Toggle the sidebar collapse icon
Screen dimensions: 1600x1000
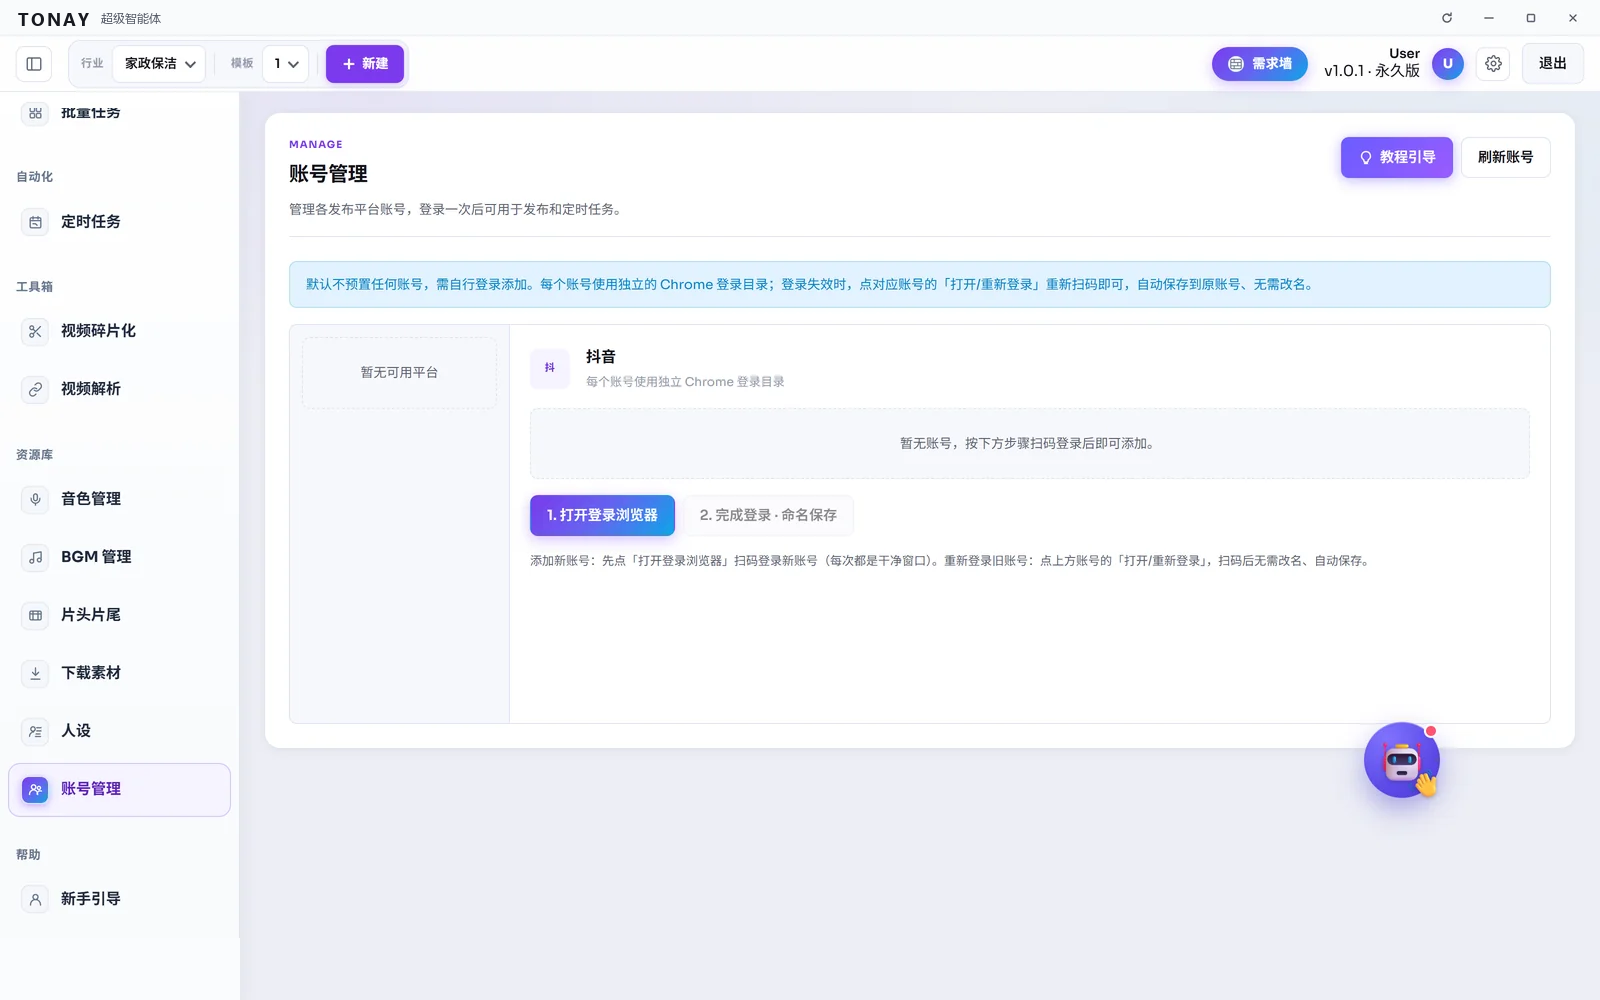[x=34, y=64]
